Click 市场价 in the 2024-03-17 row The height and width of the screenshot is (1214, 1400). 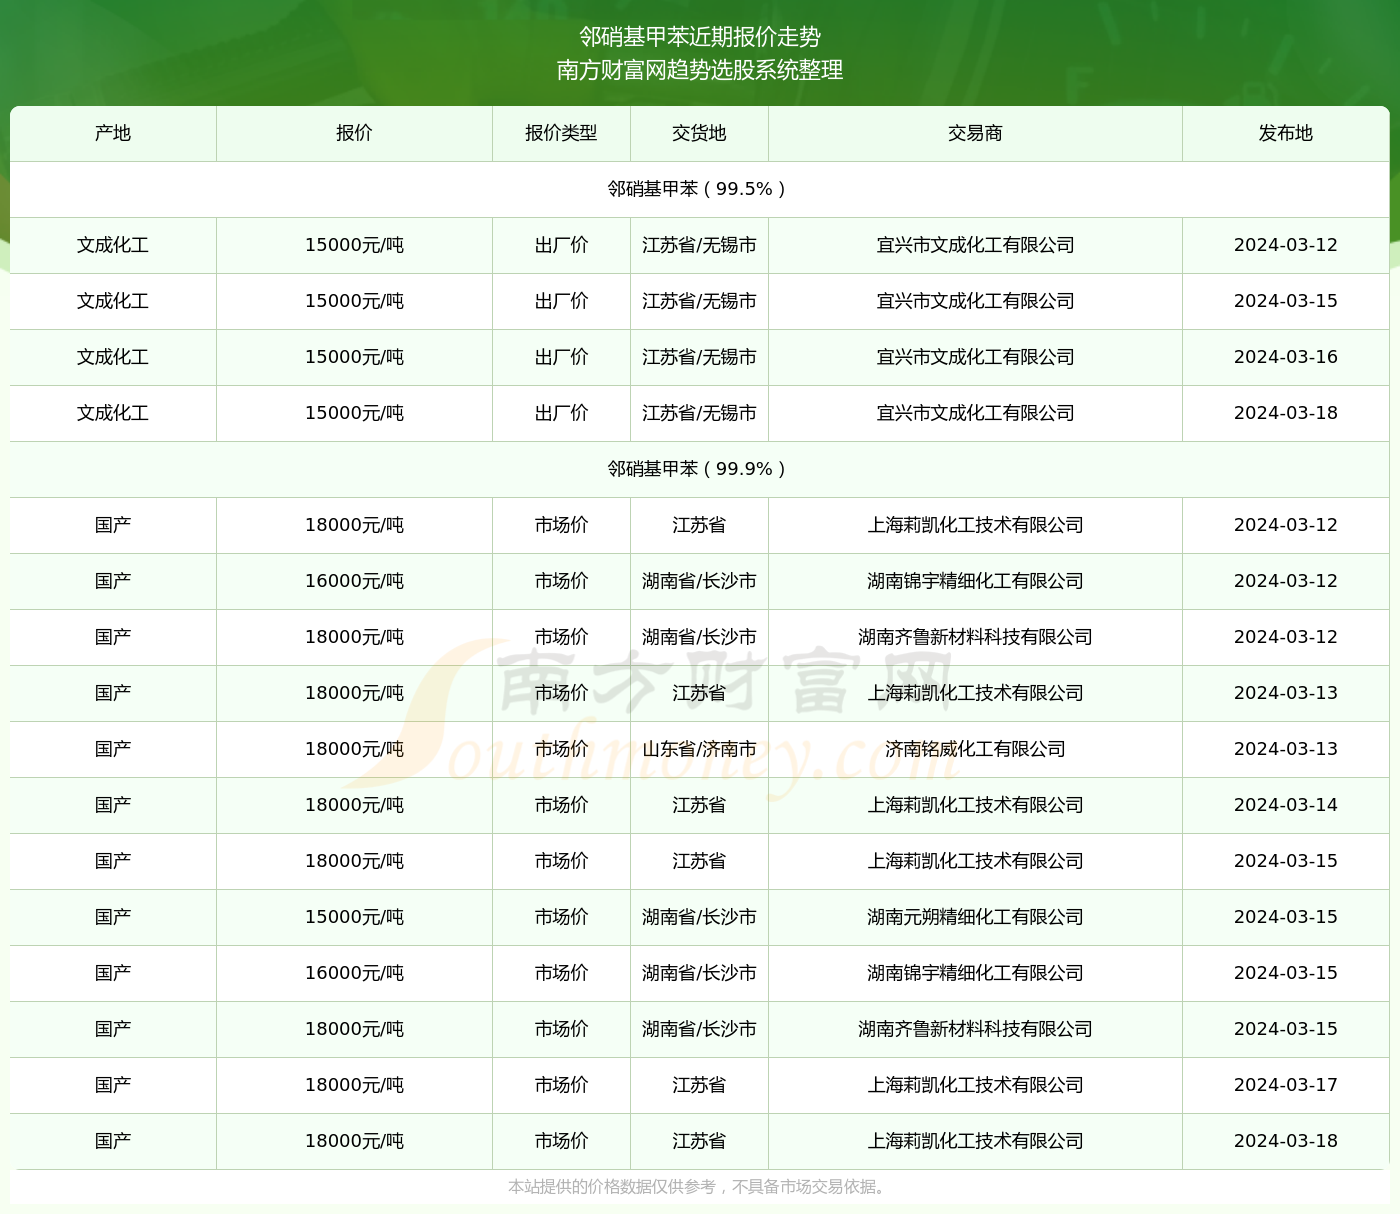click(561, 1085)
